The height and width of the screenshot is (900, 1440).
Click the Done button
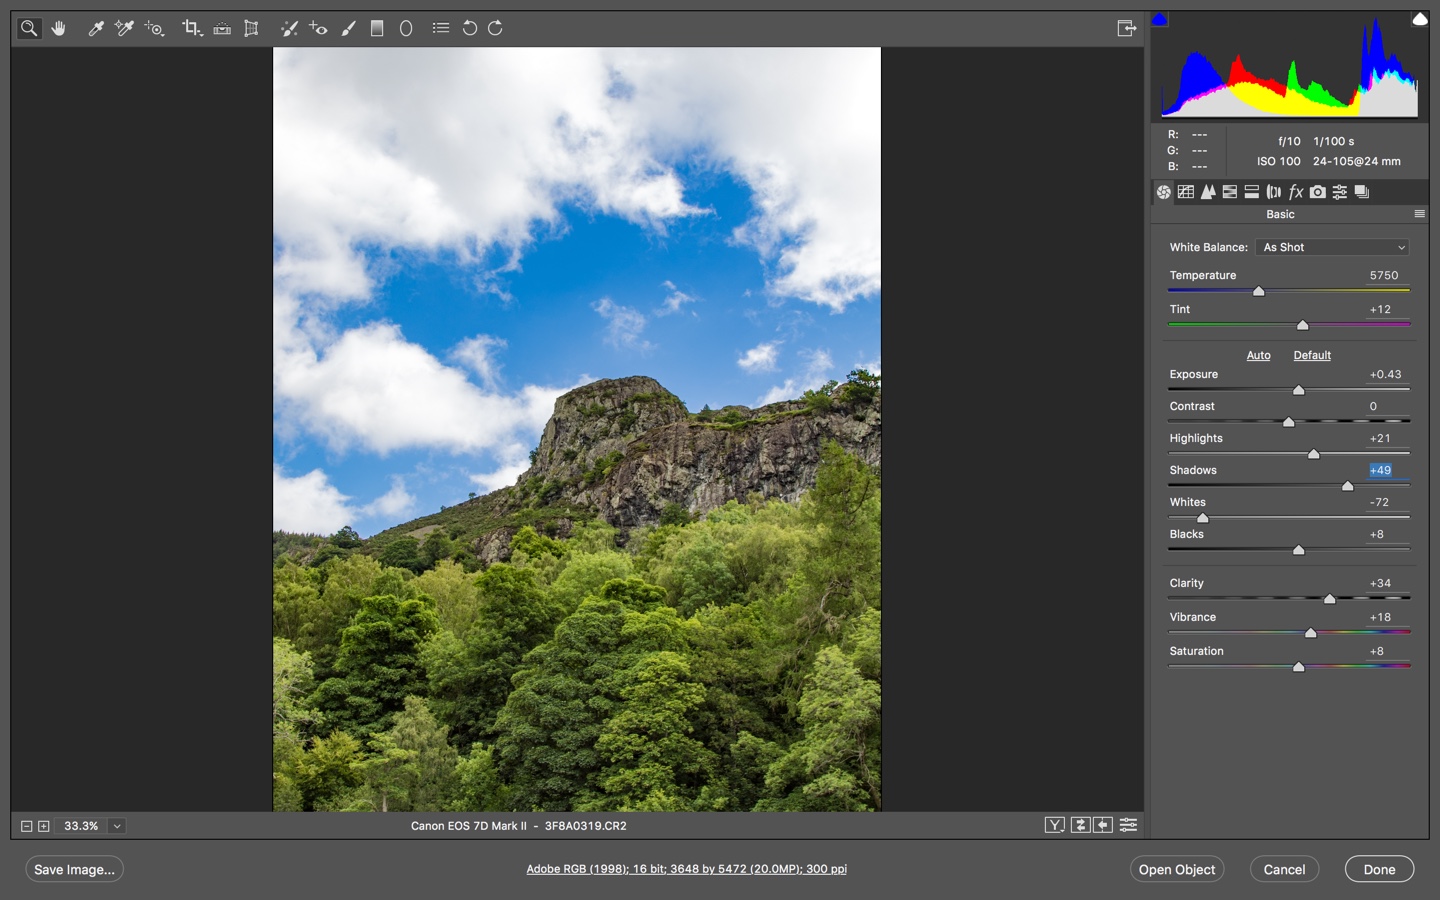pos(1379,869)
